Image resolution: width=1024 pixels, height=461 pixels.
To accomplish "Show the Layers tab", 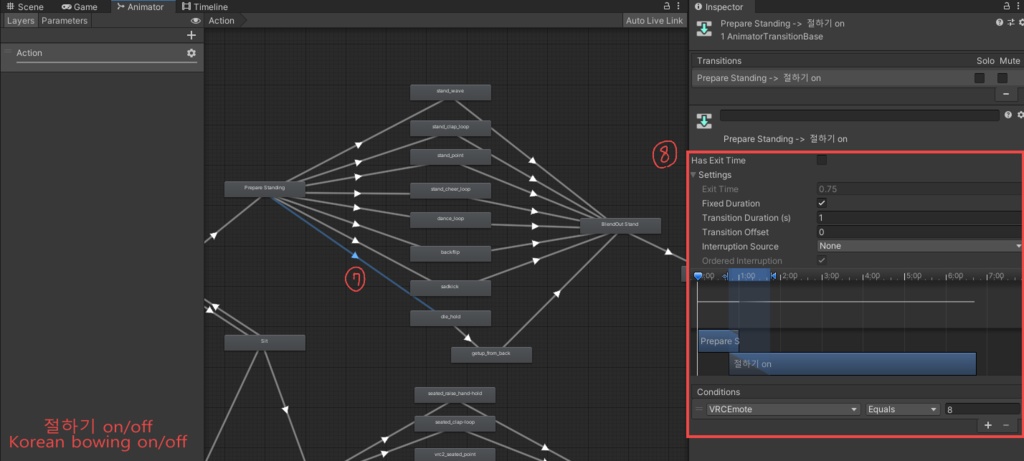I will click(x=20, y=21).
